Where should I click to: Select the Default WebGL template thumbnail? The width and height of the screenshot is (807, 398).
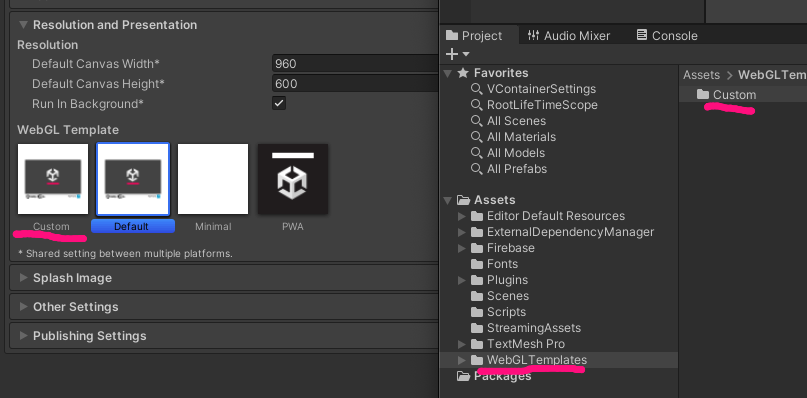pyautogui.click(x=133, y=179)
